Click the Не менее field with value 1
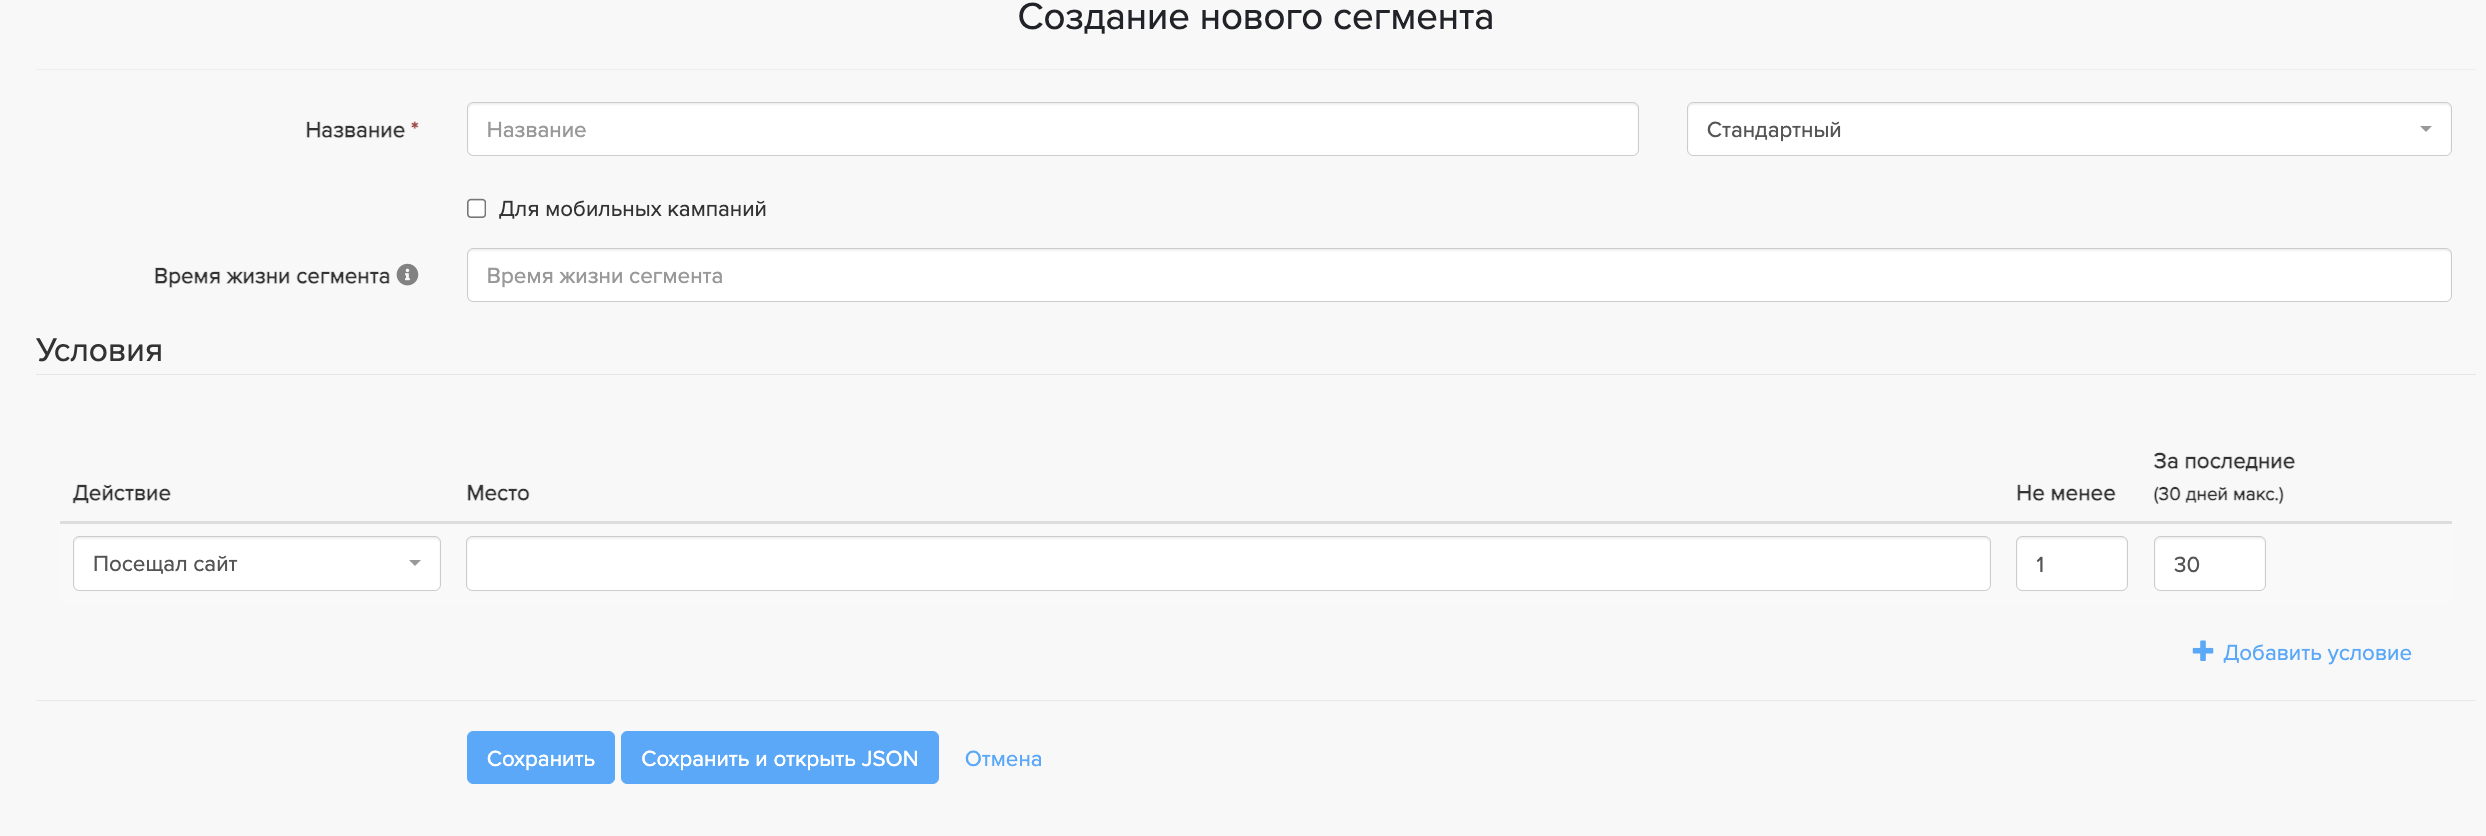Viewport: 2486px width, 836px height. (x=2071, y=564)
